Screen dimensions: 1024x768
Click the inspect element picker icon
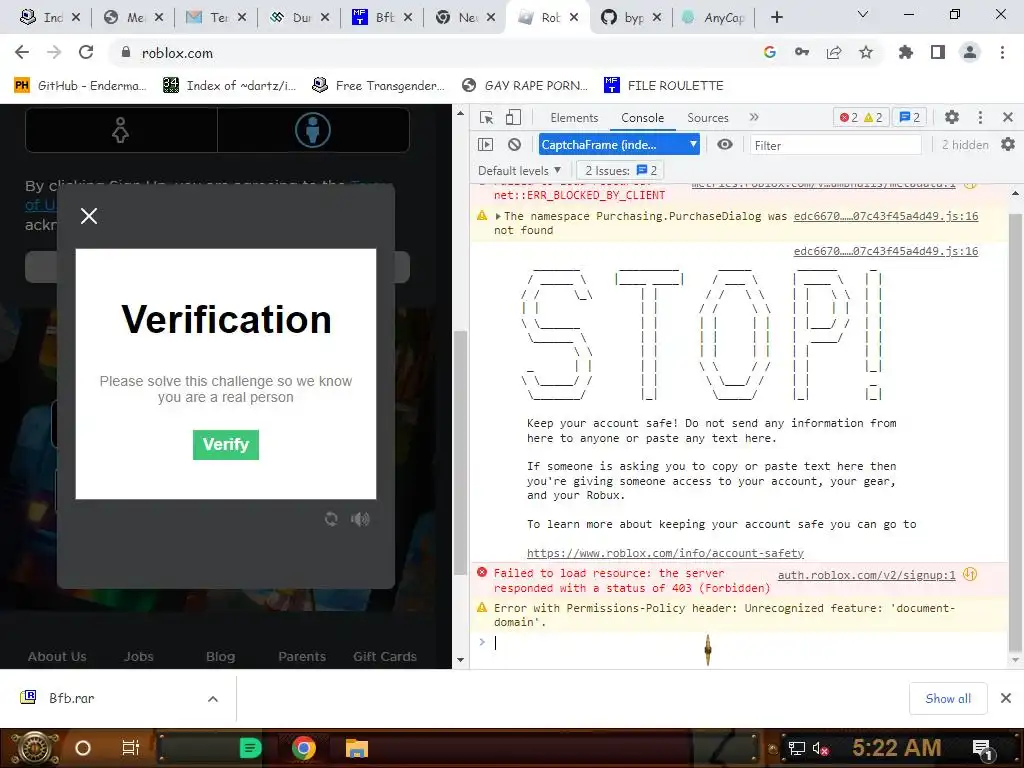tap(487, 118)
